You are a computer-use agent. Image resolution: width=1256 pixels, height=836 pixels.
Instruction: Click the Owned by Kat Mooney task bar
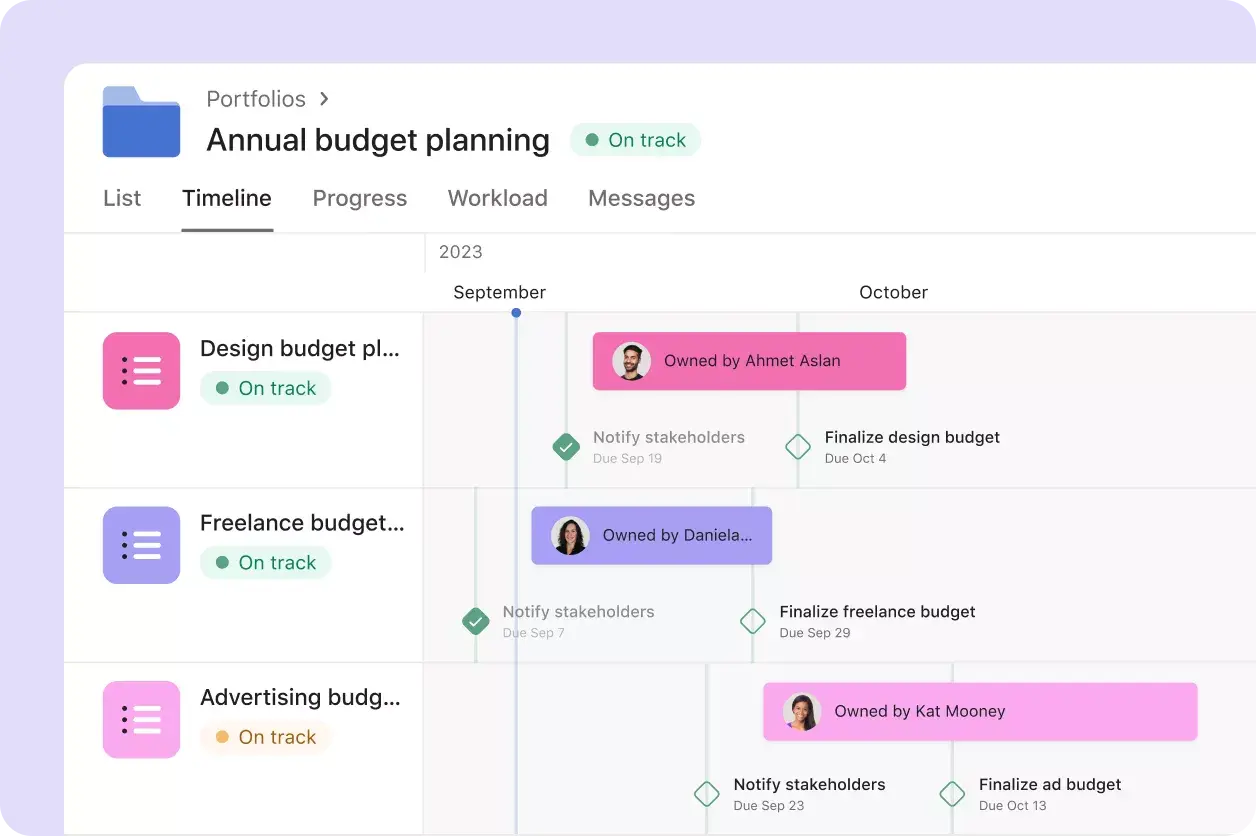pos(980,711)
